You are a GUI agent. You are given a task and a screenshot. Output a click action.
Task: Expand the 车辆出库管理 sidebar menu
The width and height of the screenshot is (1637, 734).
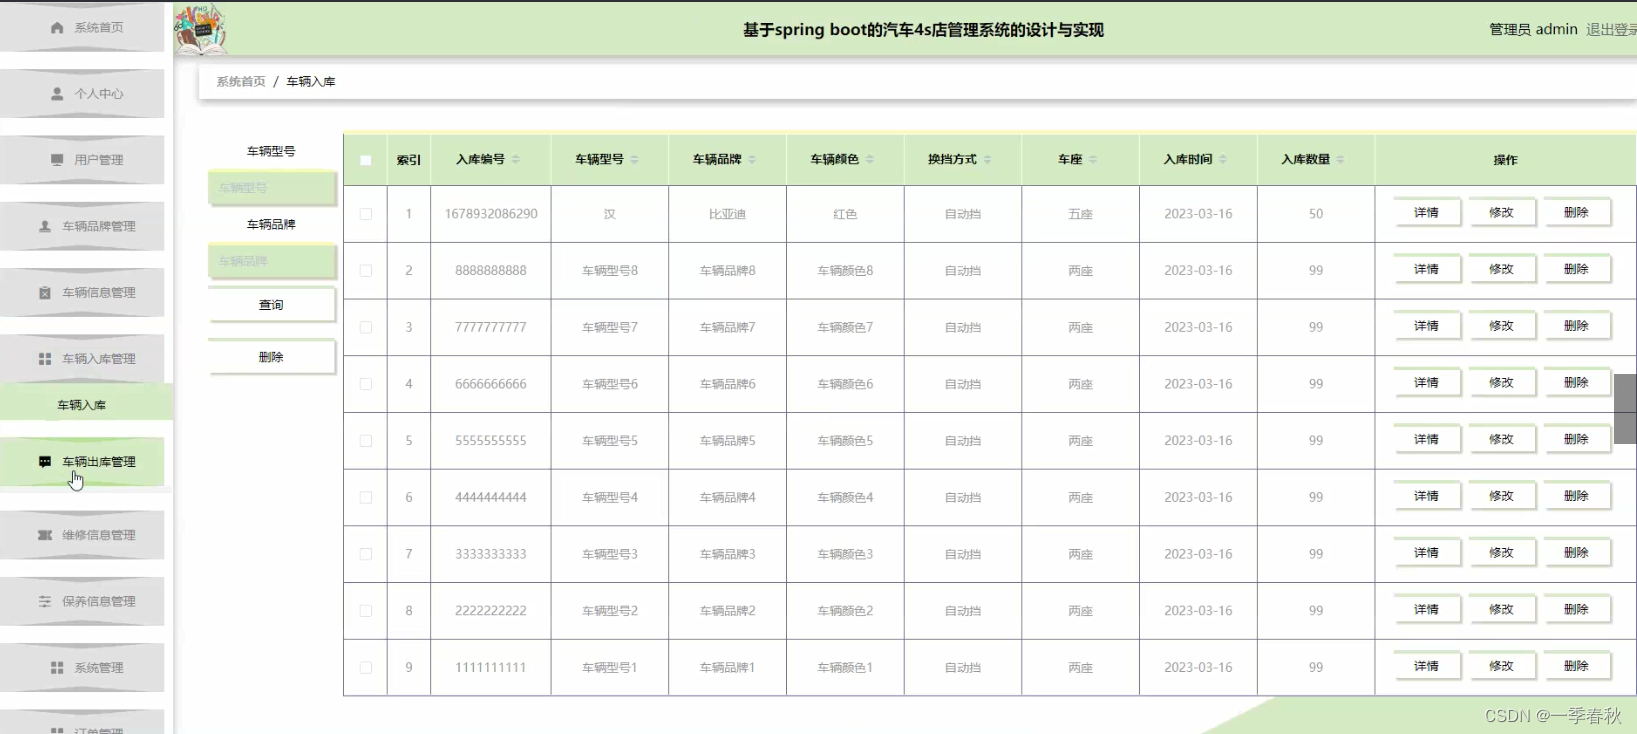coord(82,462)
